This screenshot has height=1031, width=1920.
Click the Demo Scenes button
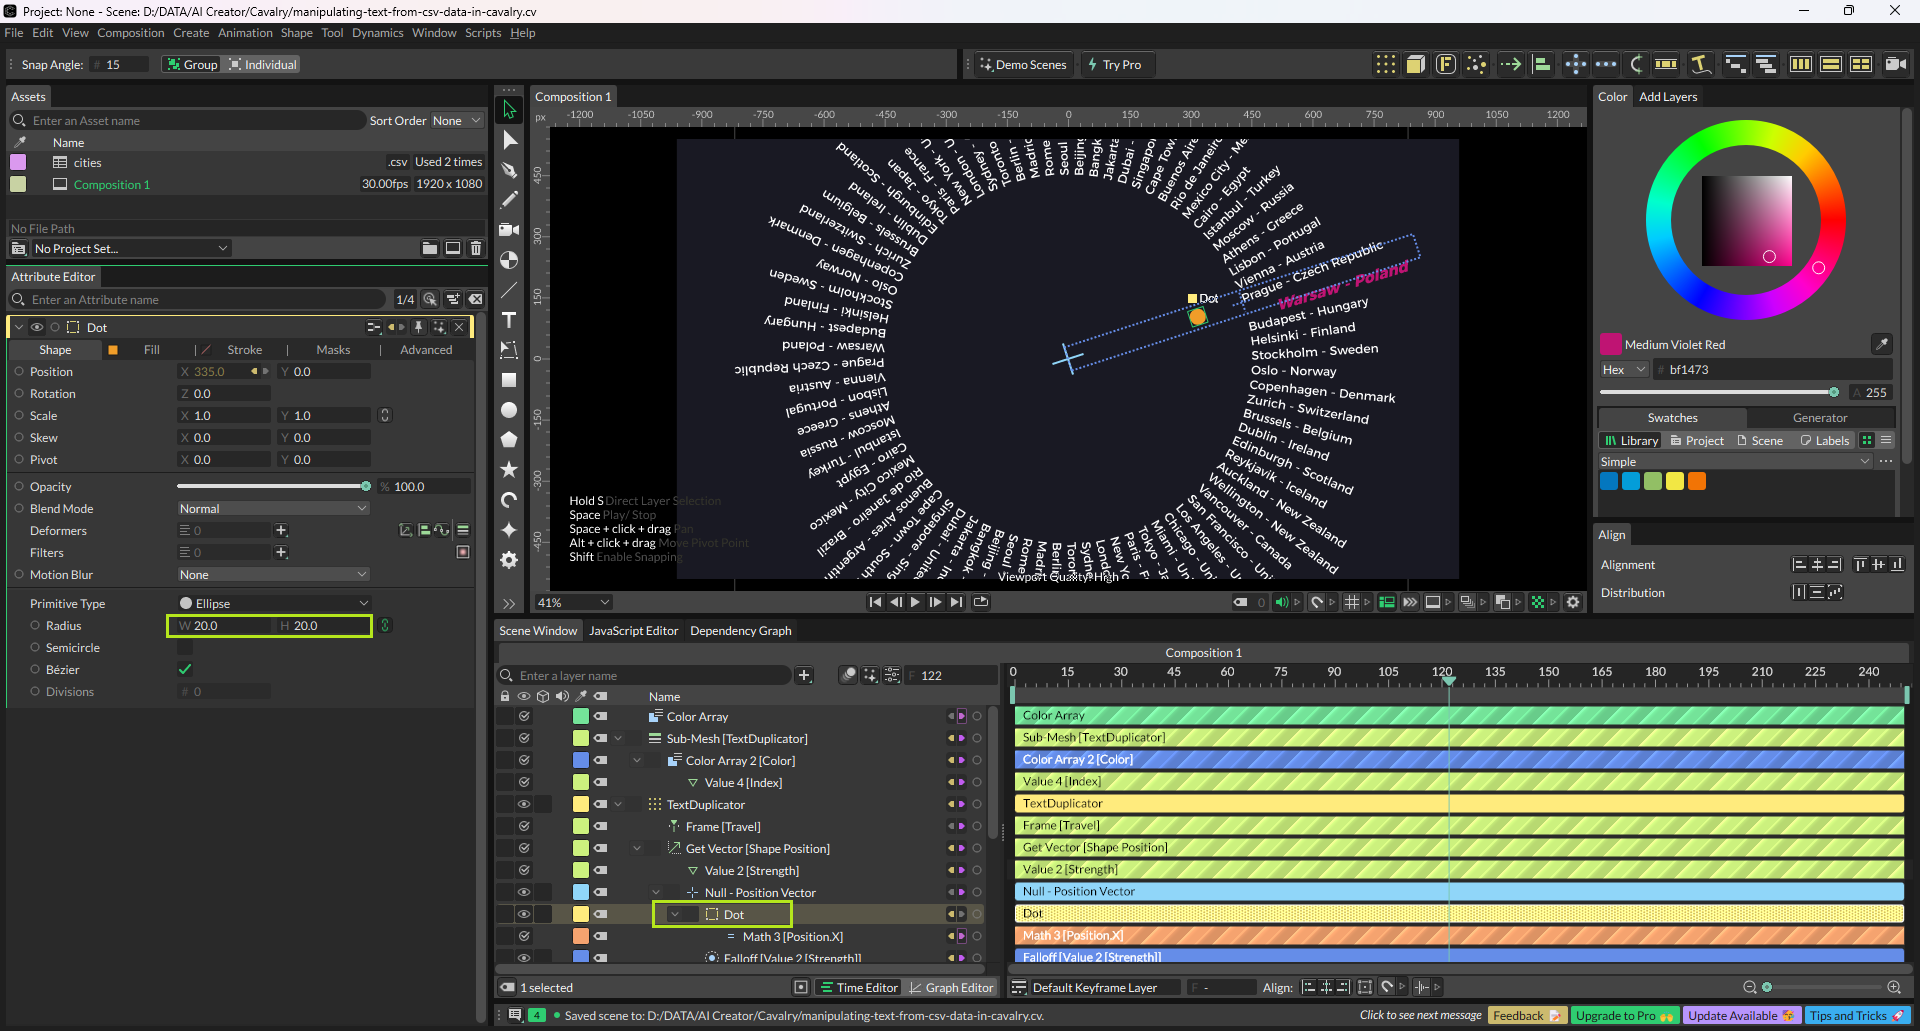[x=1023, y=65]
